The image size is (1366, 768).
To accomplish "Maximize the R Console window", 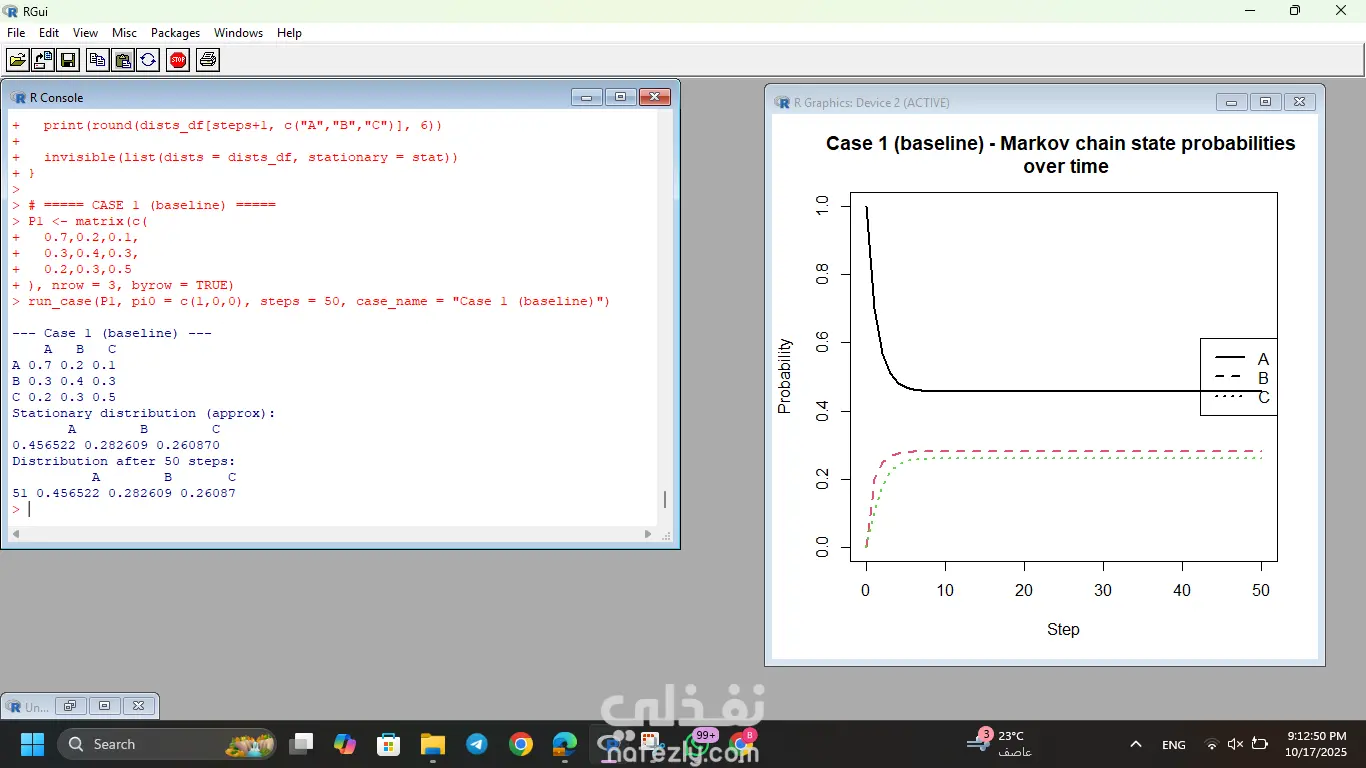I will 620,97.
